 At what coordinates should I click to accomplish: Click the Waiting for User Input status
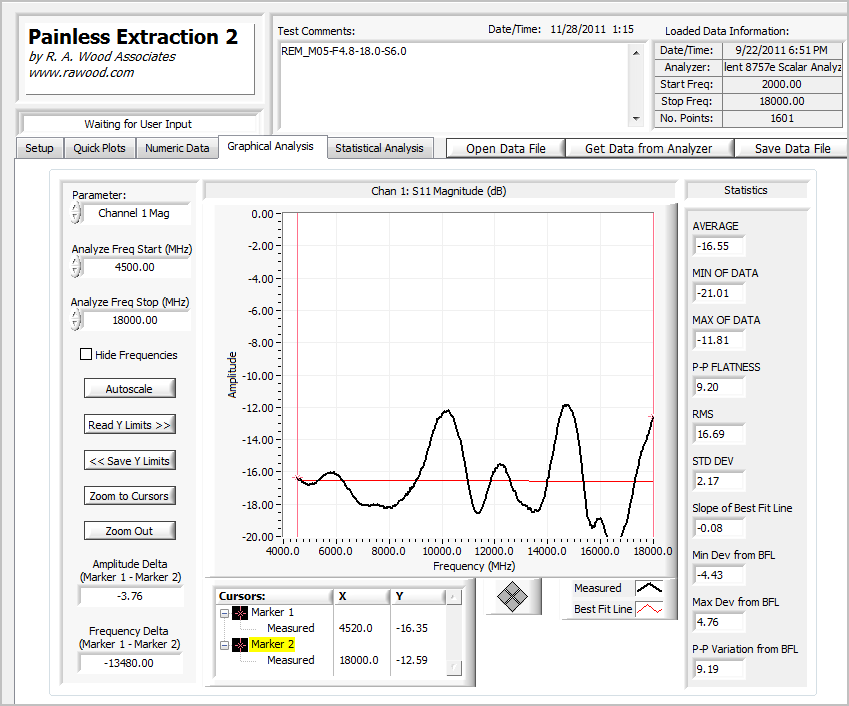click(138, 124)
